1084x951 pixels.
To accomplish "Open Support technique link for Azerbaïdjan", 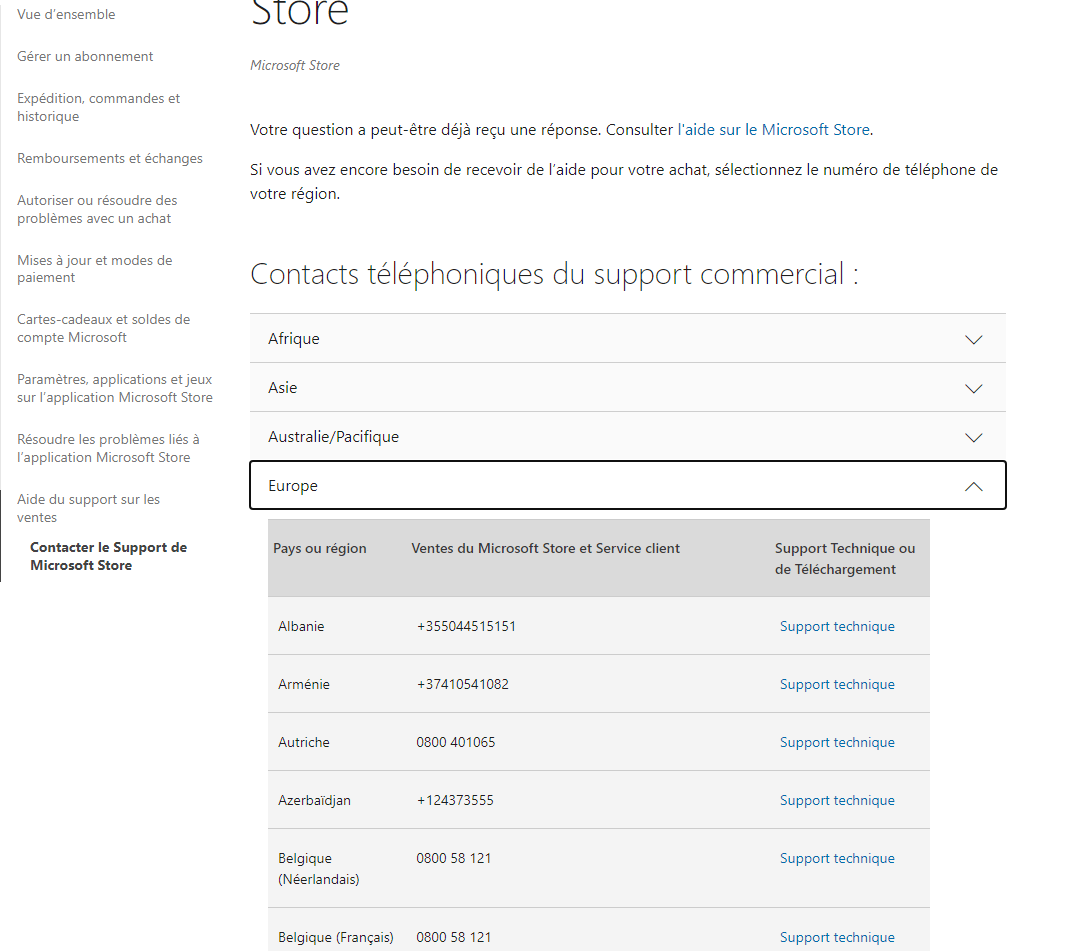I will [x=837, y=800].
